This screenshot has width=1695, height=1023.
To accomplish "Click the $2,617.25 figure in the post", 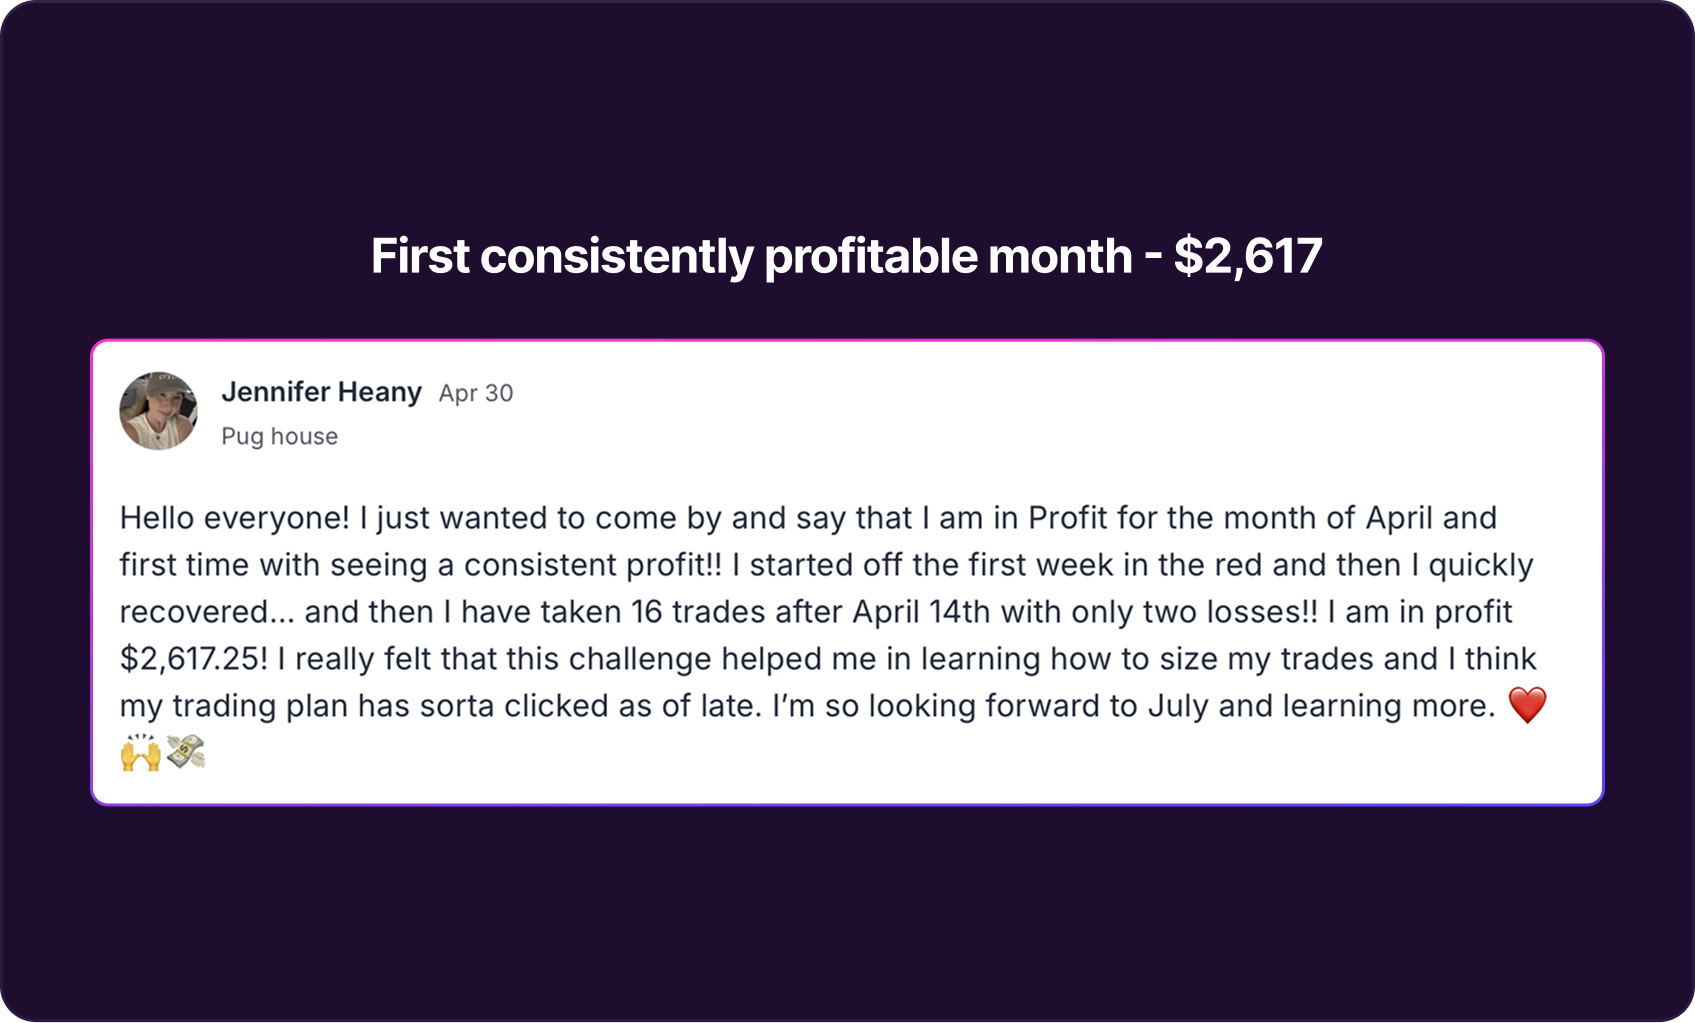I will (194, 659).
